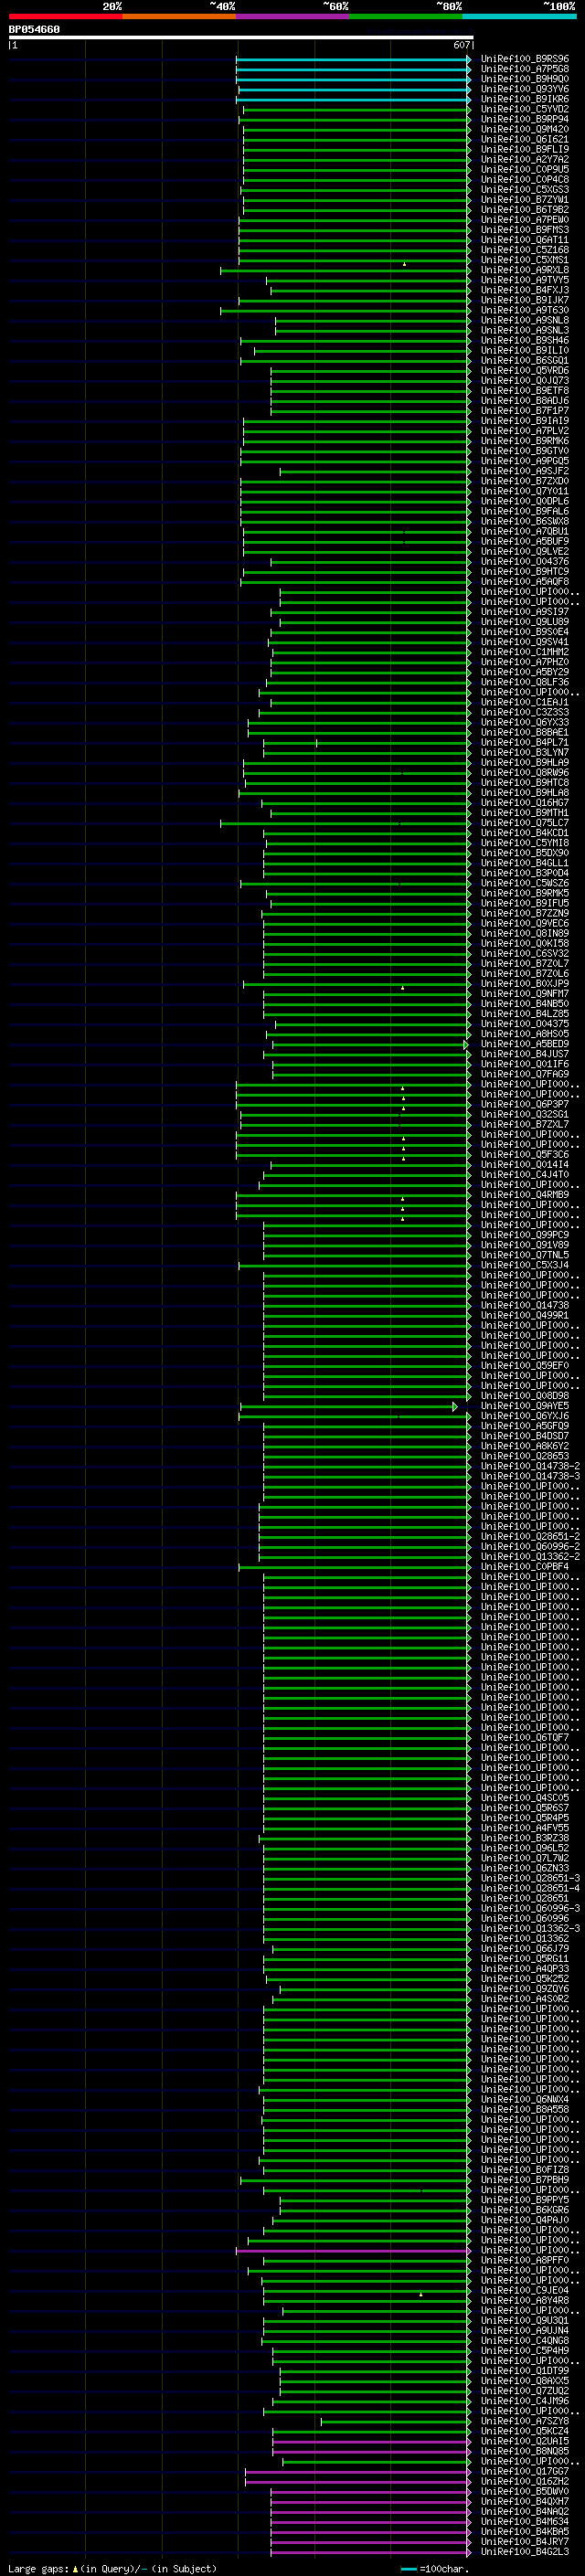
Task: Click the gap triangle on the C9JE04 row
Action: [421, 2294]
